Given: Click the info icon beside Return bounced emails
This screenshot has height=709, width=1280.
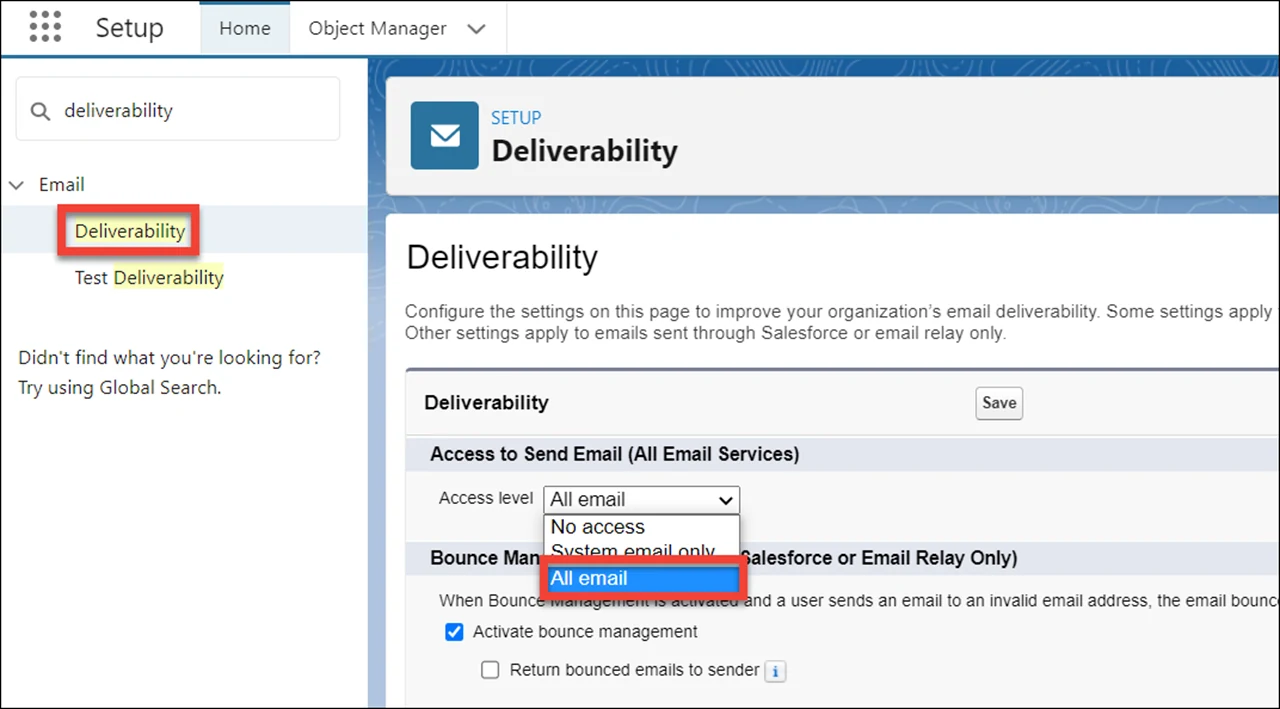Looking at the screenshot, I should tap(775, 671).
